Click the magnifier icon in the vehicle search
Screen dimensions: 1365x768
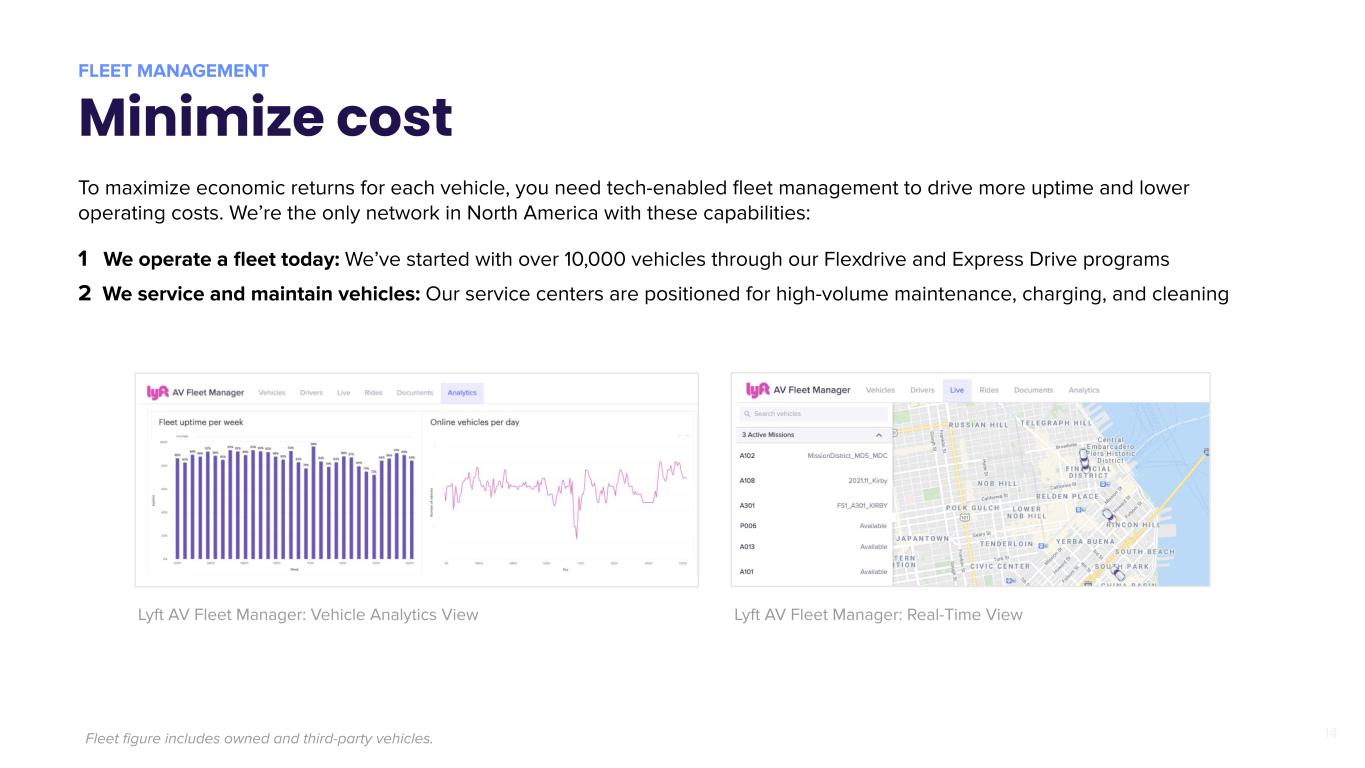746,414
